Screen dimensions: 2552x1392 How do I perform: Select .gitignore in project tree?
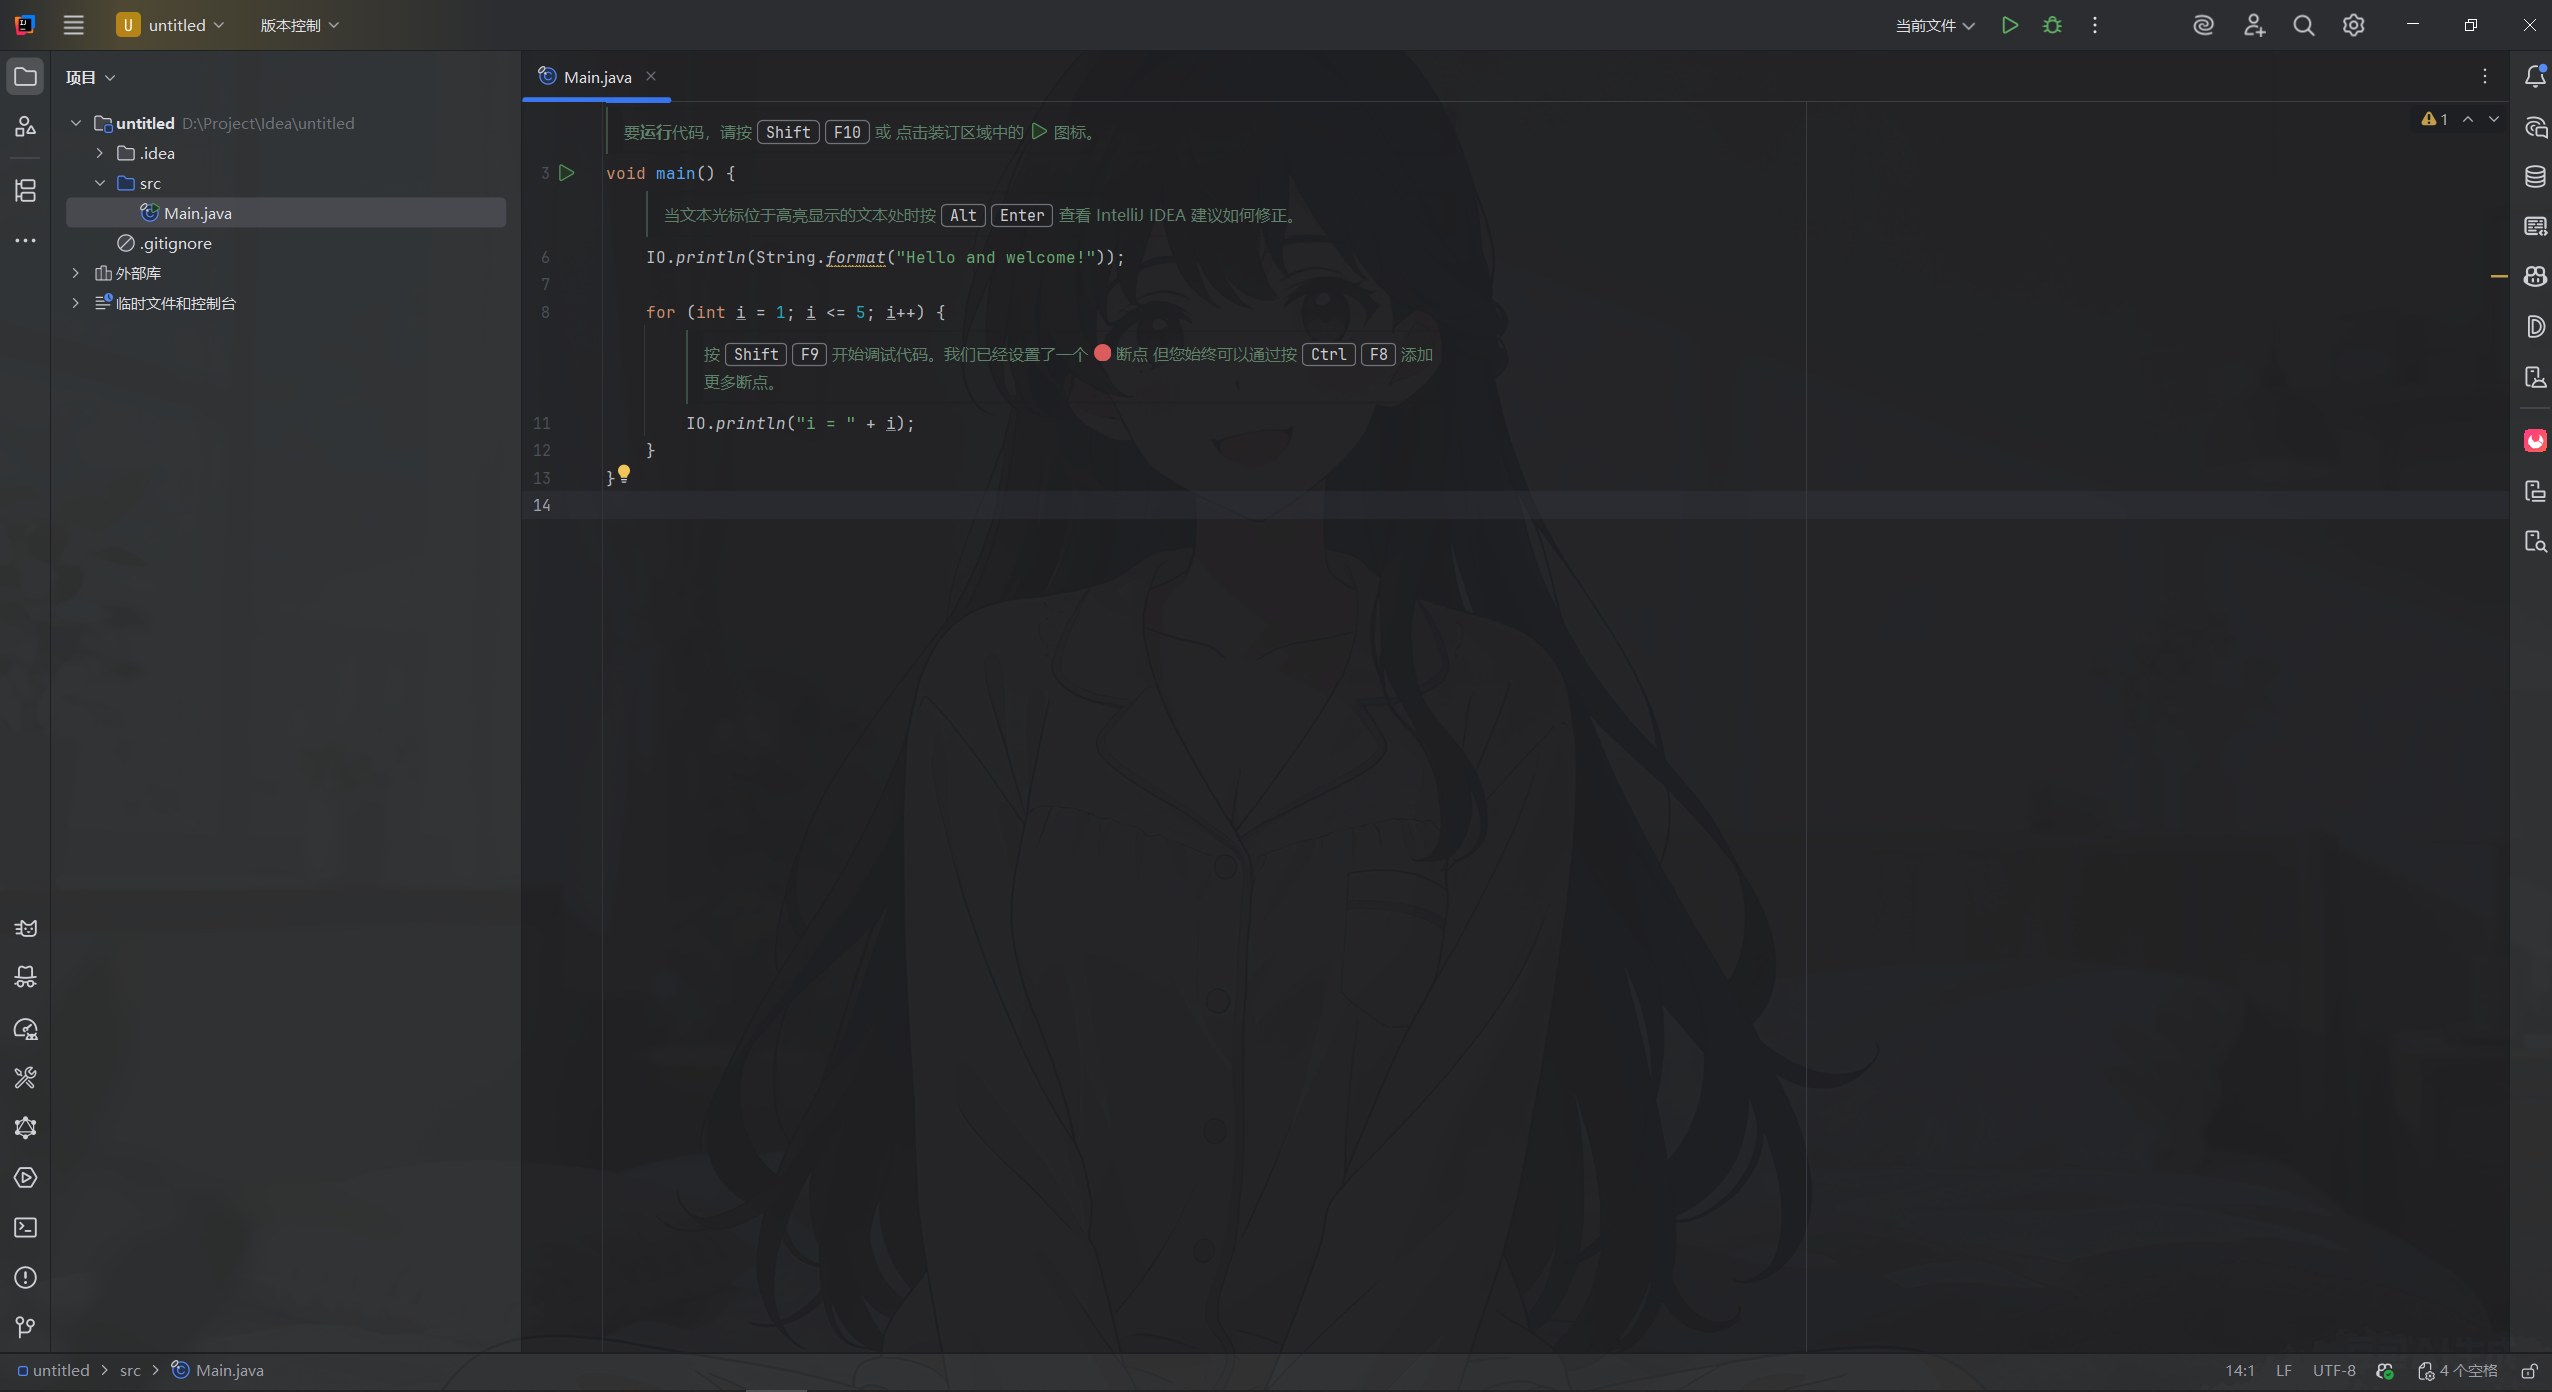point(175,243)
